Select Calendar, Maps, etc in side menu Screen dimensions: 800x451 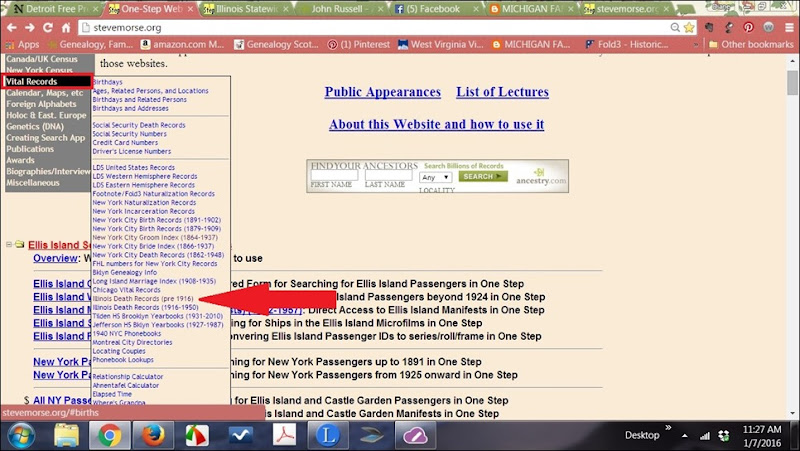coord(44,93)
